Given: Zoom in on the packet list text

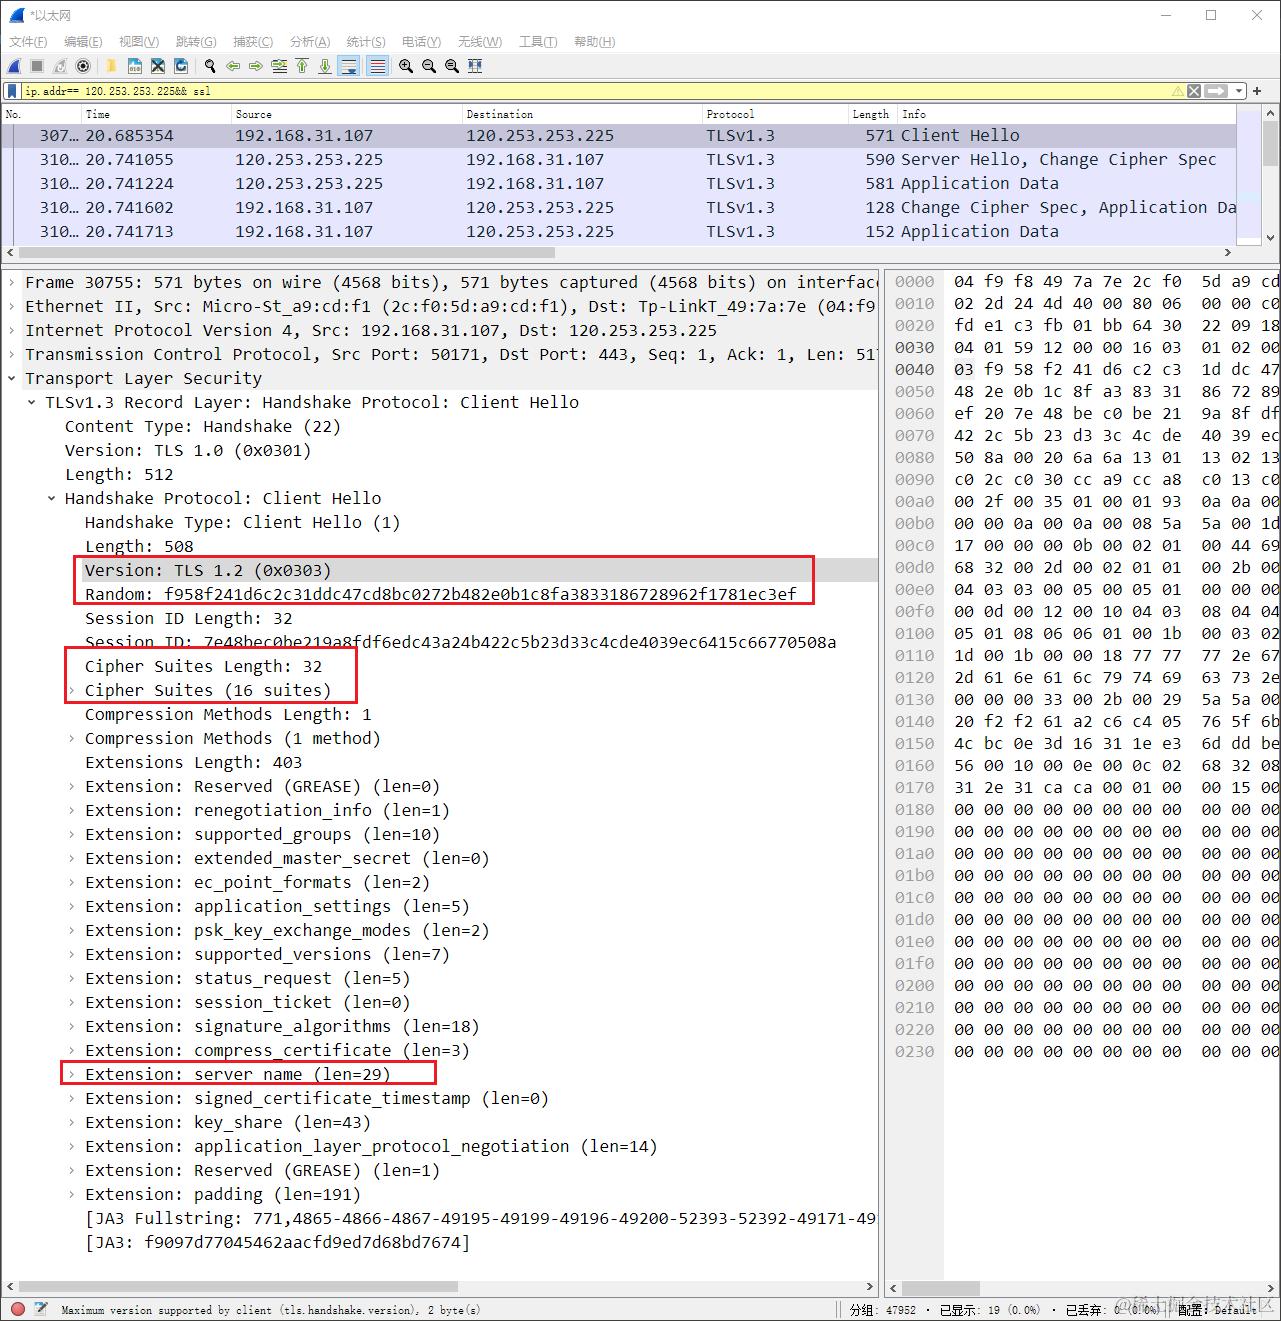Looking at the screenshot, I should click(406, 66).
